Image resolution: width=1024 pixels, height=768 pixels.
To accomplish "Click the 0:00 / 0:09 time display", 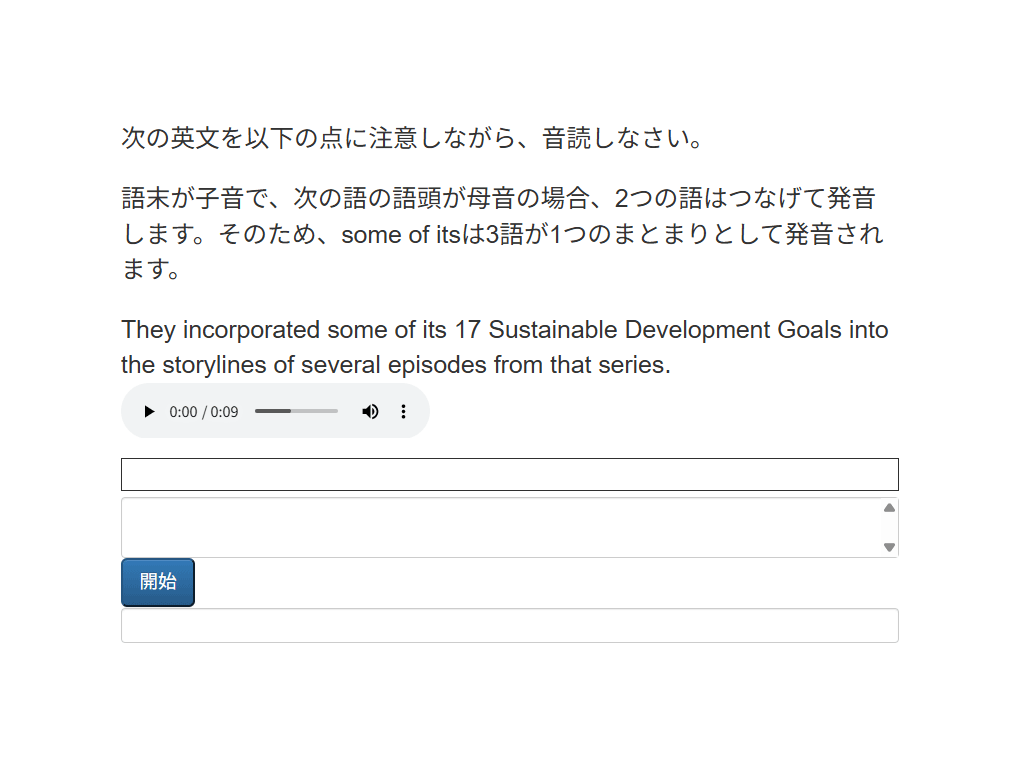I will pyautogui.click(x=204, y=411).
